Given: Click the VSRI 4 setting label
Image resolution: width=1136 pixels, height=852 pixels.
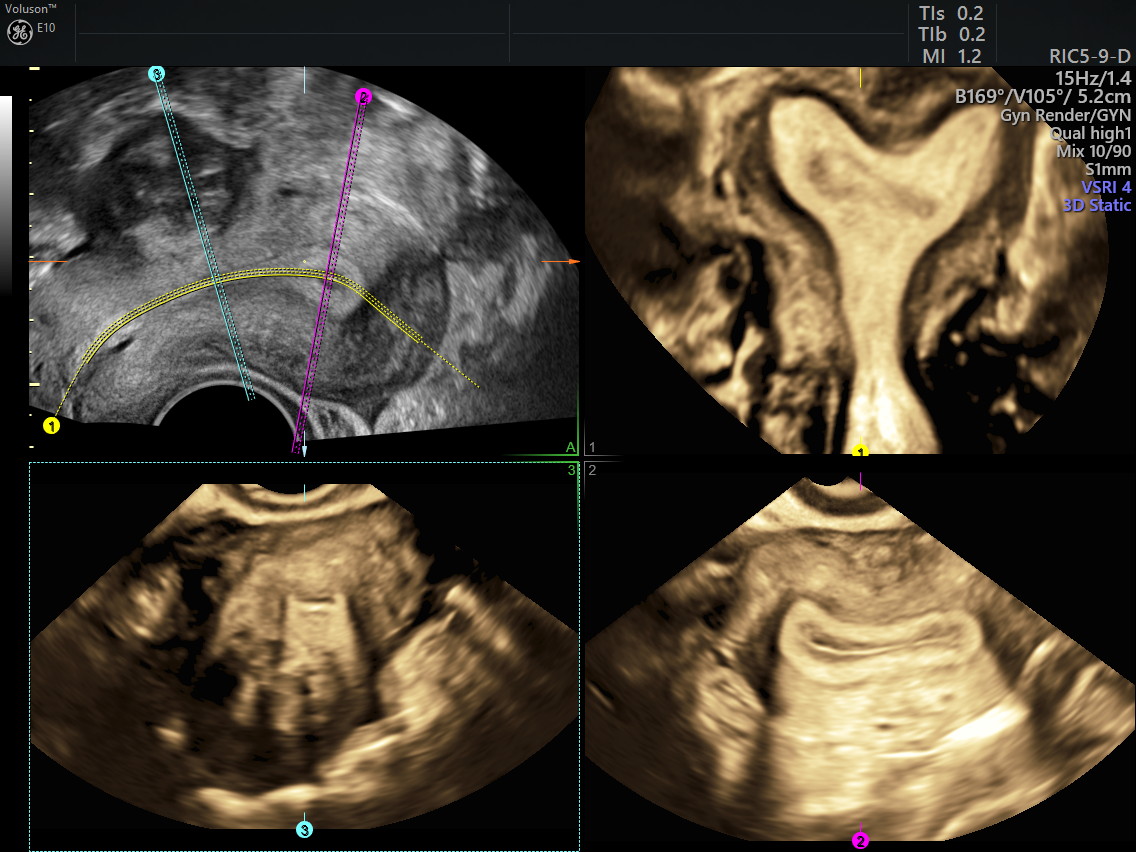Looking at the screenshot, I should pyautogui.click(x=1105, y=187).
